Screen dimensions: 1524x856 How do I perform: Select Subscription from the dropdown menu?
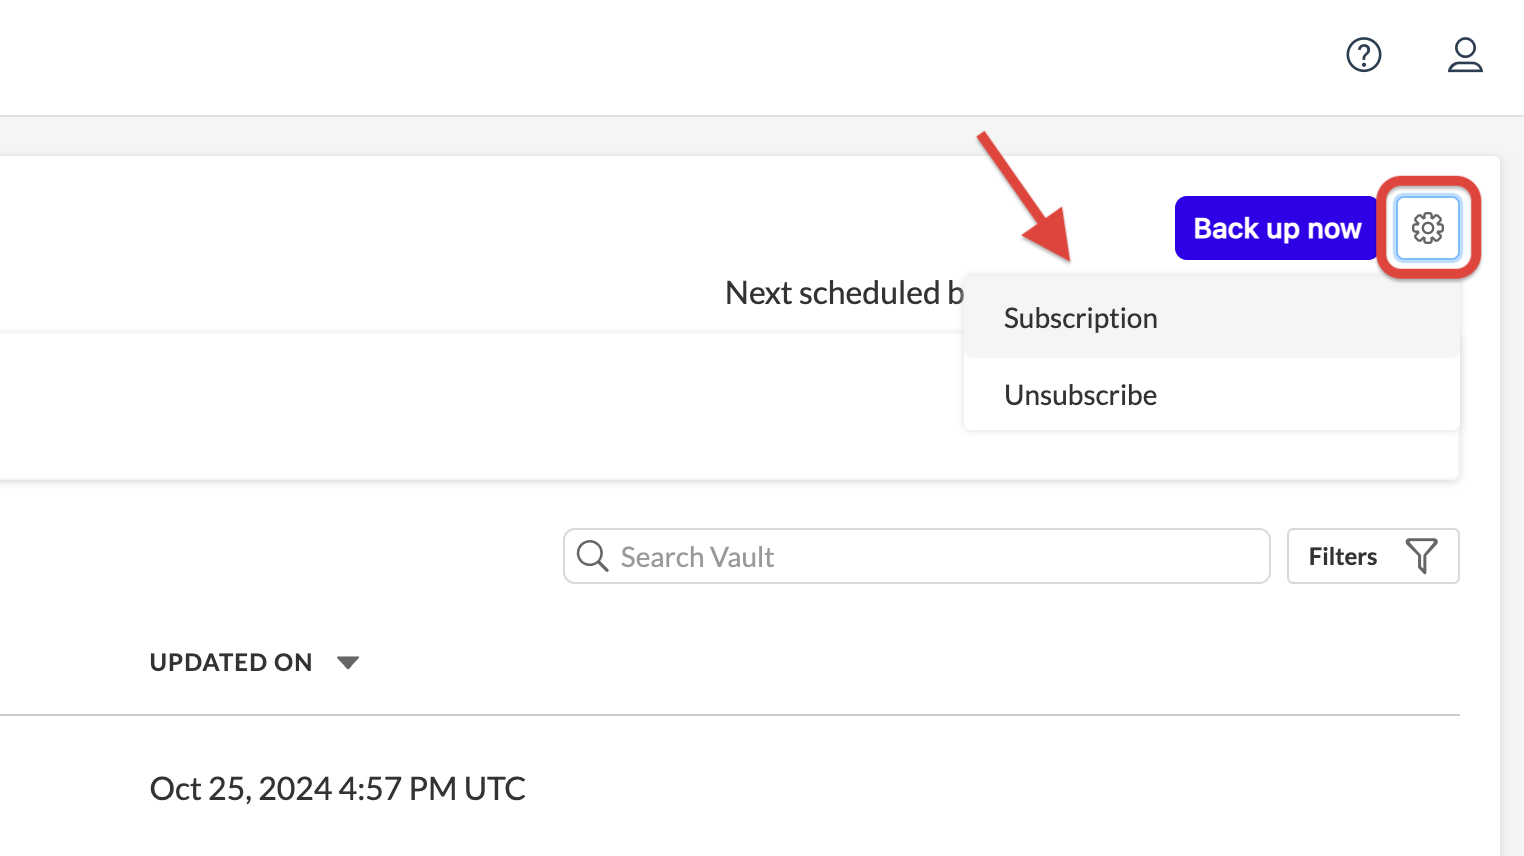point(1081,318)
